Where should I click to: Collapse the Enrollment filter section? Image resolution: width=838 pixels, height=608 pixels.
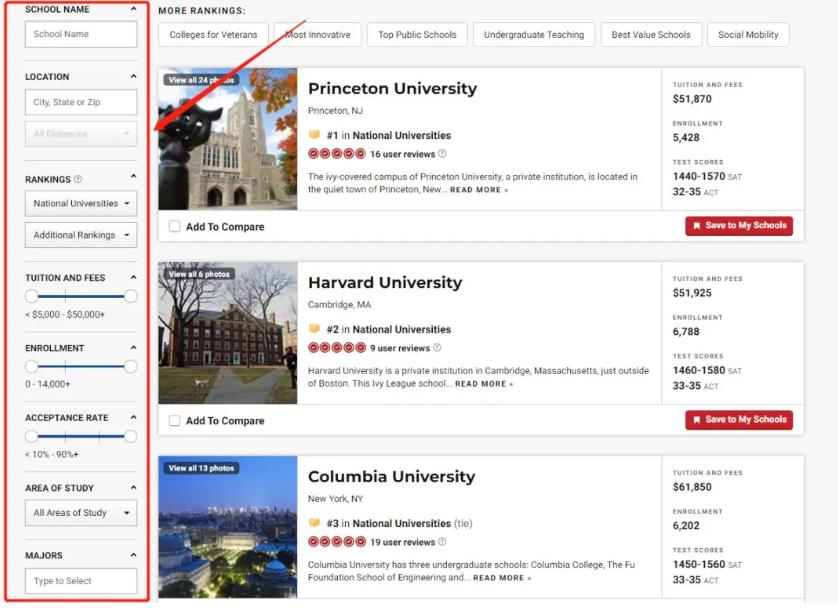(x=133, y=347)
